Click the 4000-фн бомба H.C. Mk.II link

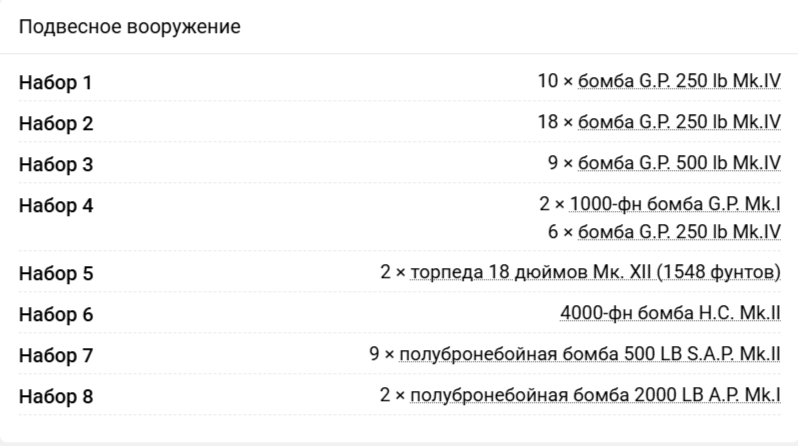click(x=671, y=314)
